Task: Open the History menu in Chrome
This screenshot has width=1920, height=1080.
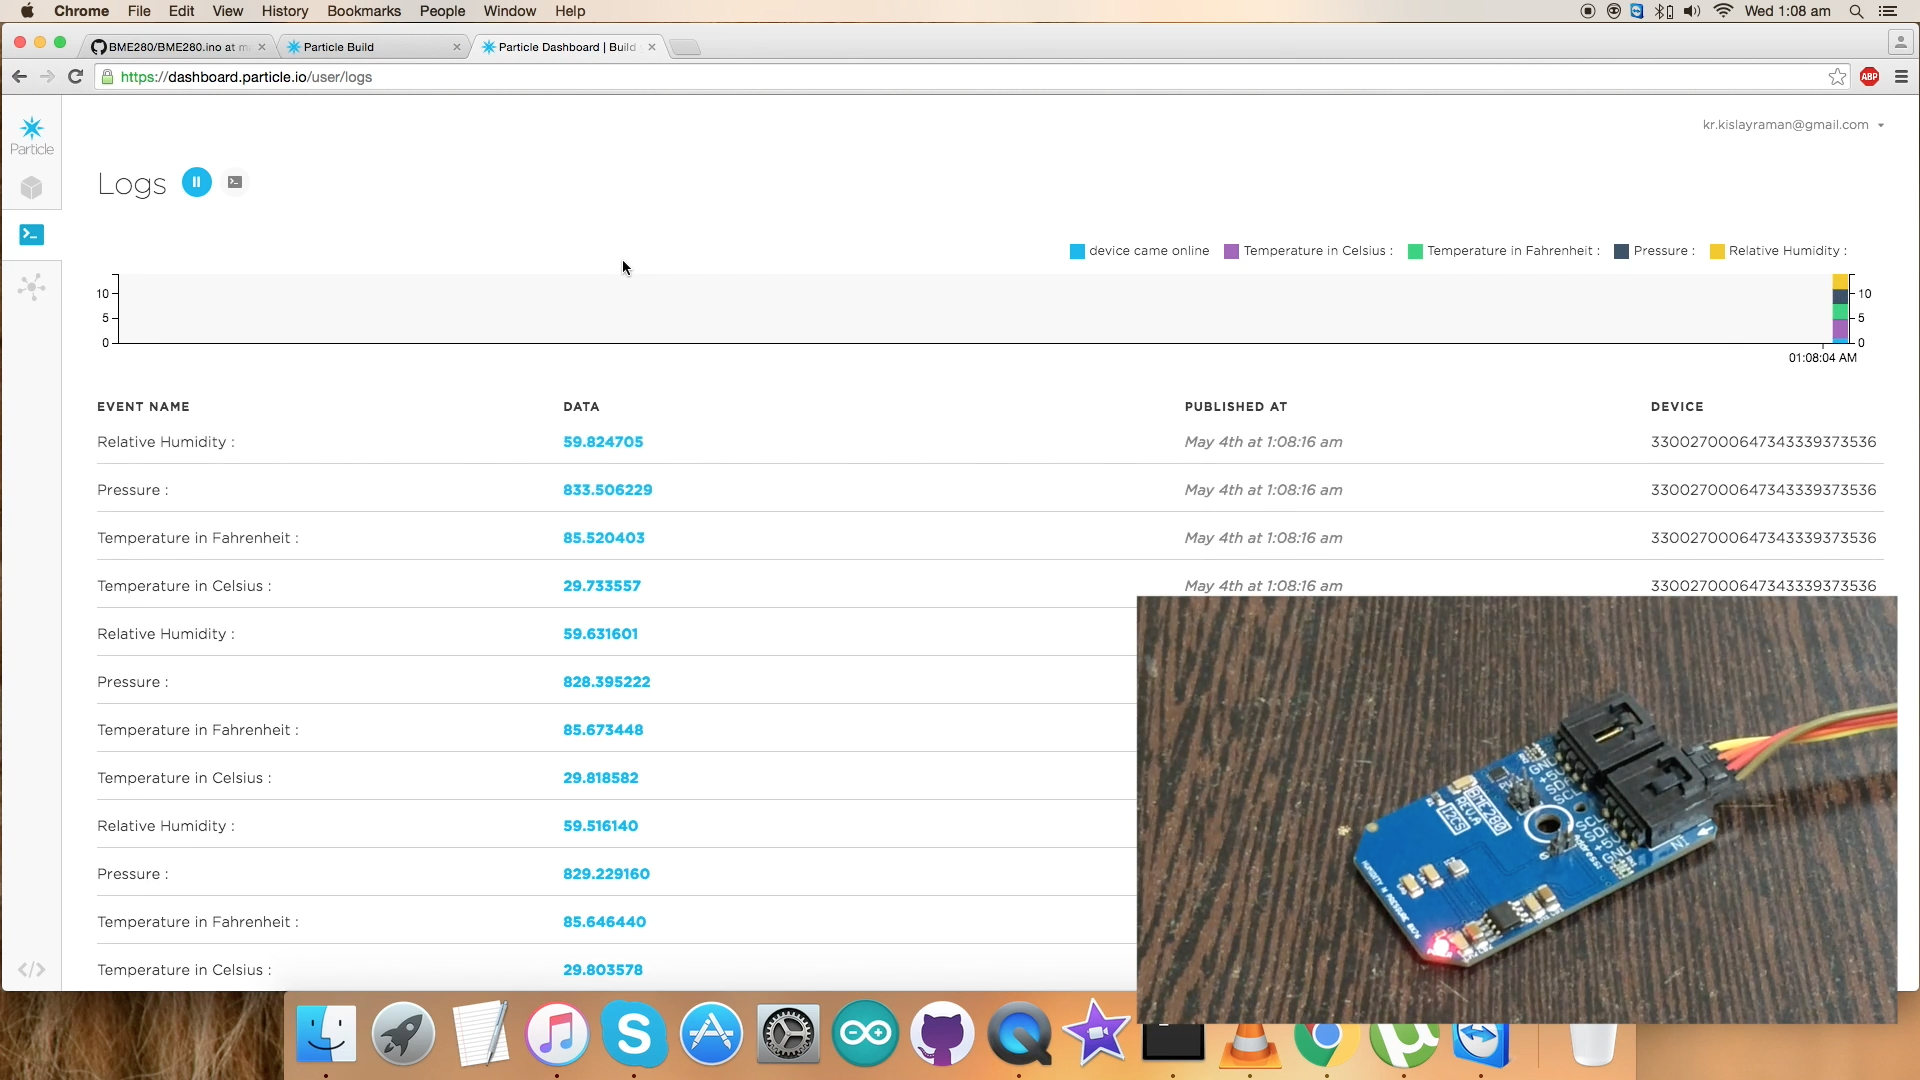Action: (285, 11)
